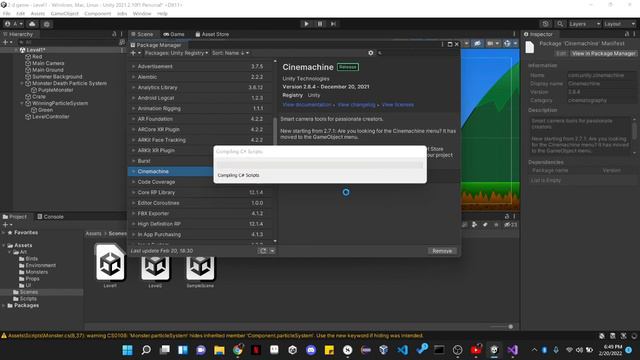Open the Component menu

(98, 13)
